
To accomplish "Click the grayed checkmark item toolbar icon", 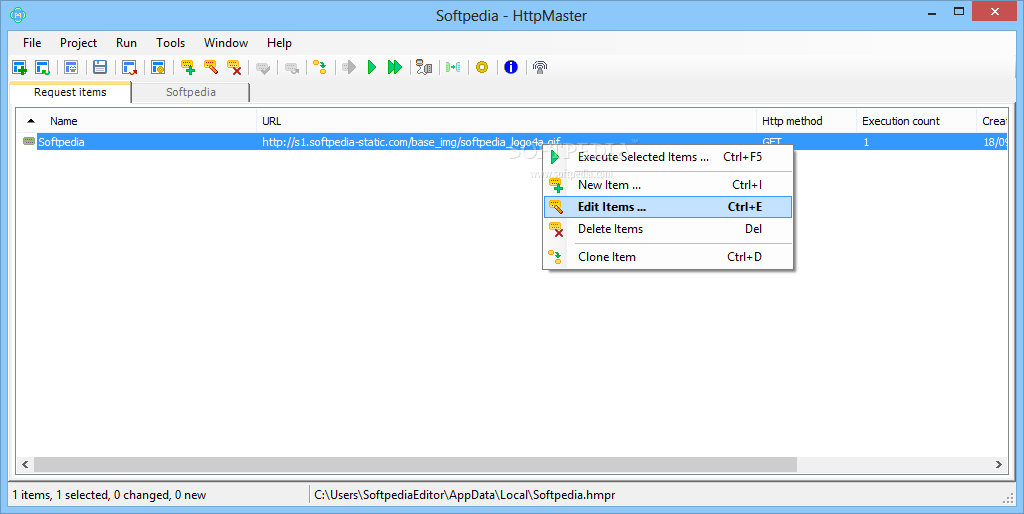I will coord(263,67).
